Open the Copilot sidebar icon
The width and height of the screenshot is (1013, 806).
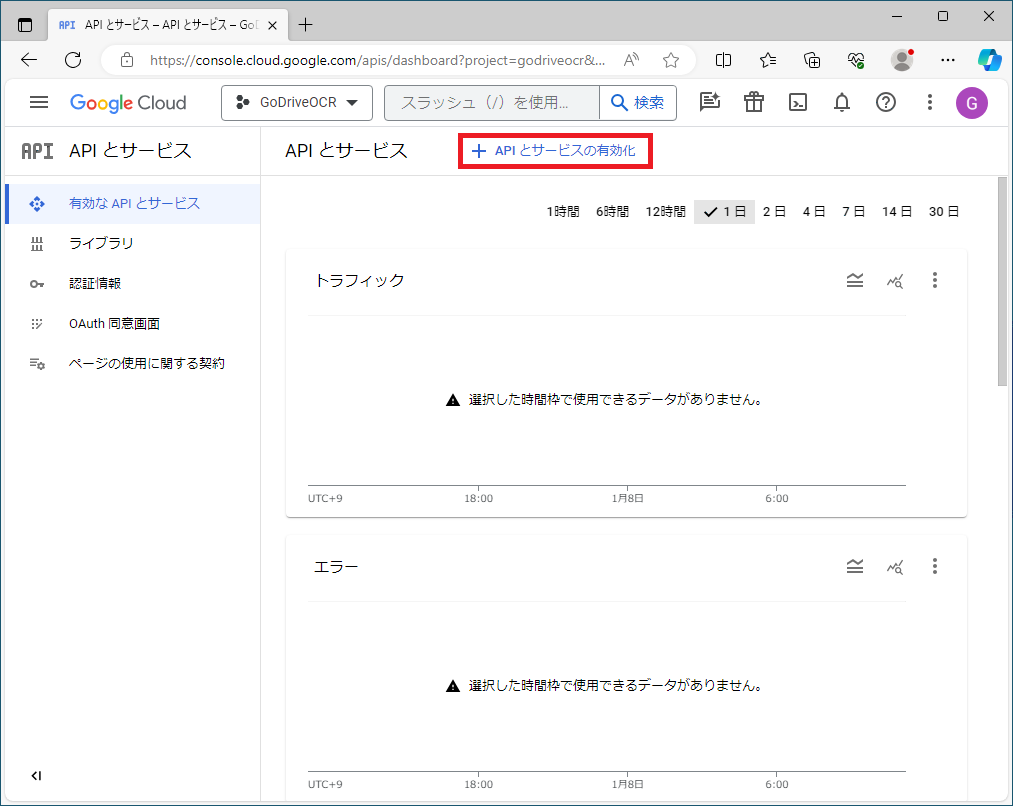click(989, 60)
